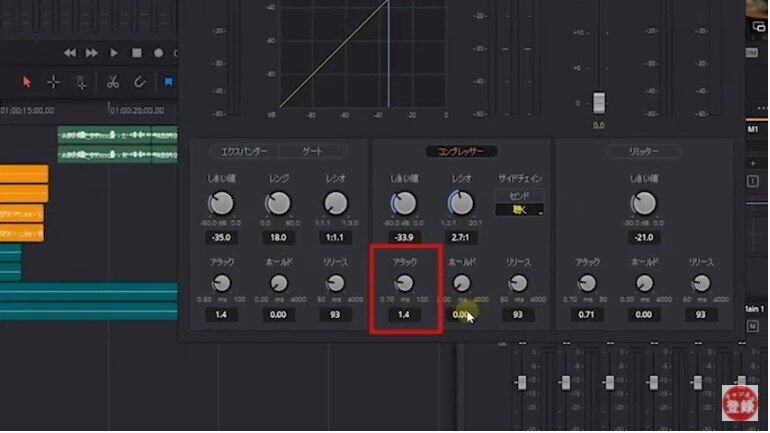Arm recording with the round record button

pos(158,53)
